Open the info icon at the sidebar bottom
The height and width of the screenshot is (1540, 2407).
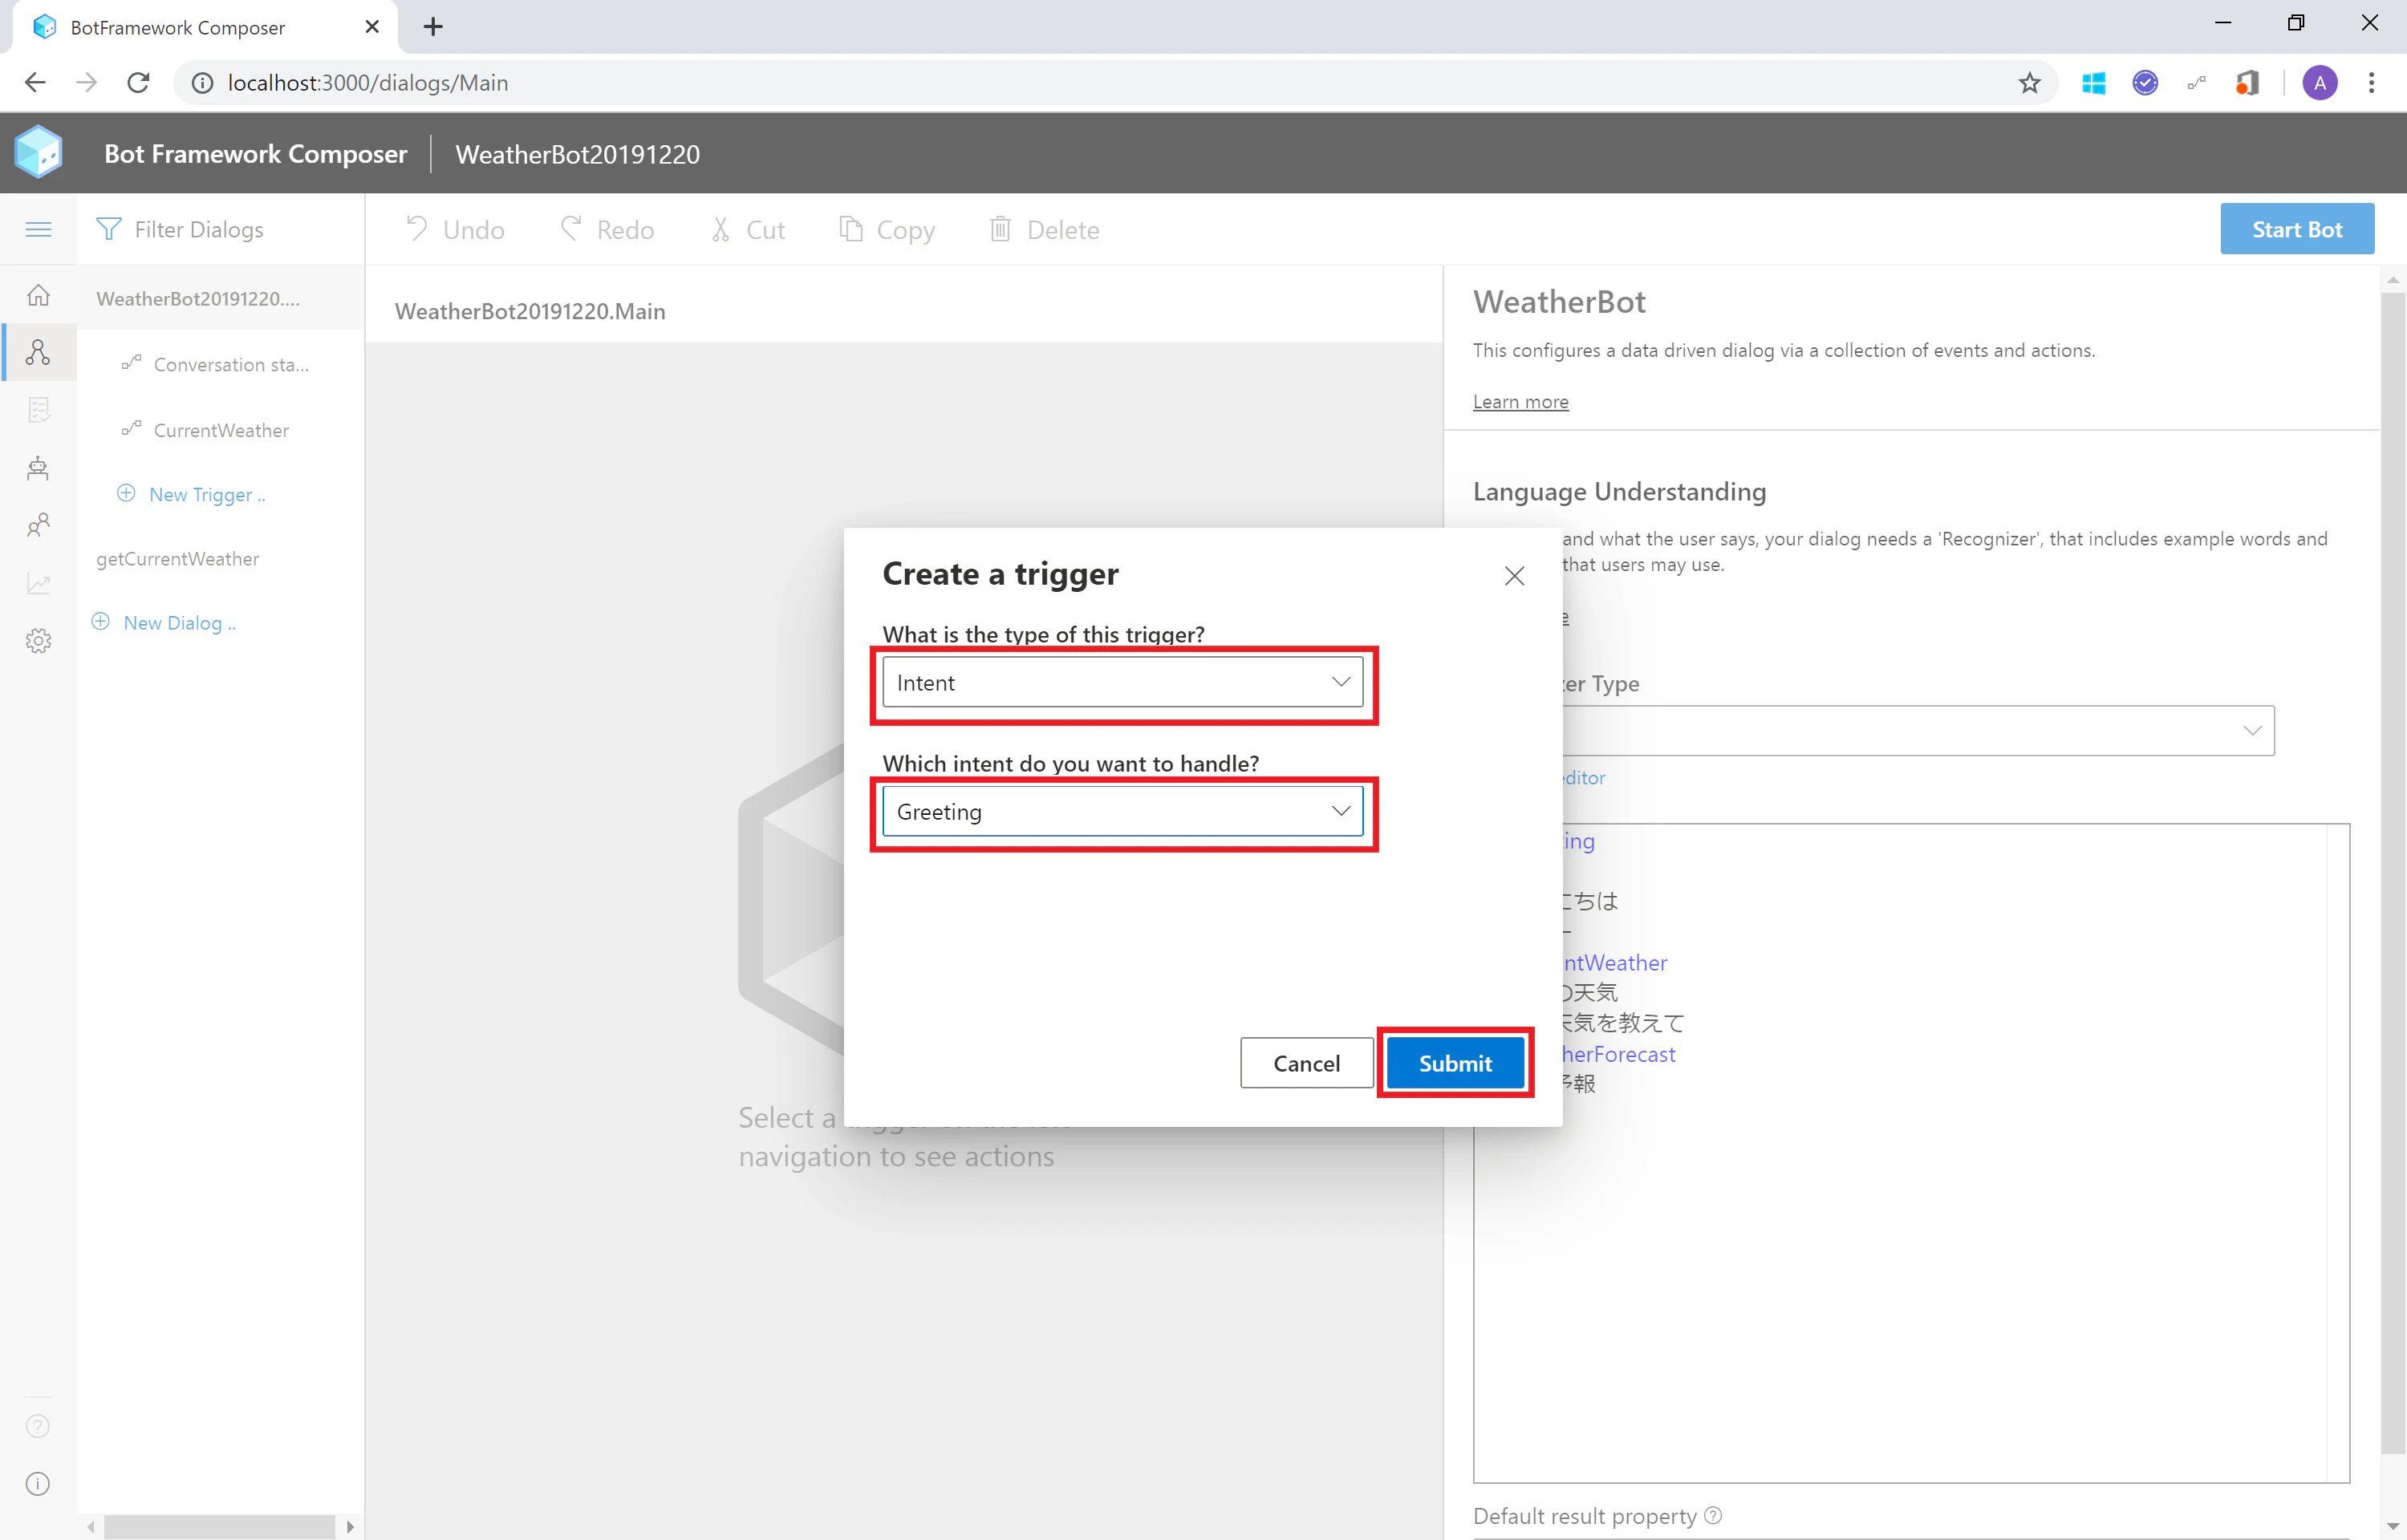38,1484
